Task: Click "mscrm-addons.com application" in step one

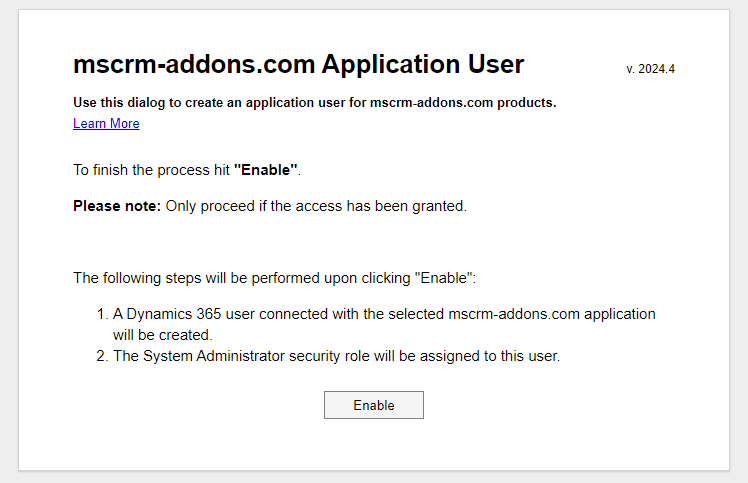Action: tap(552, 314)
